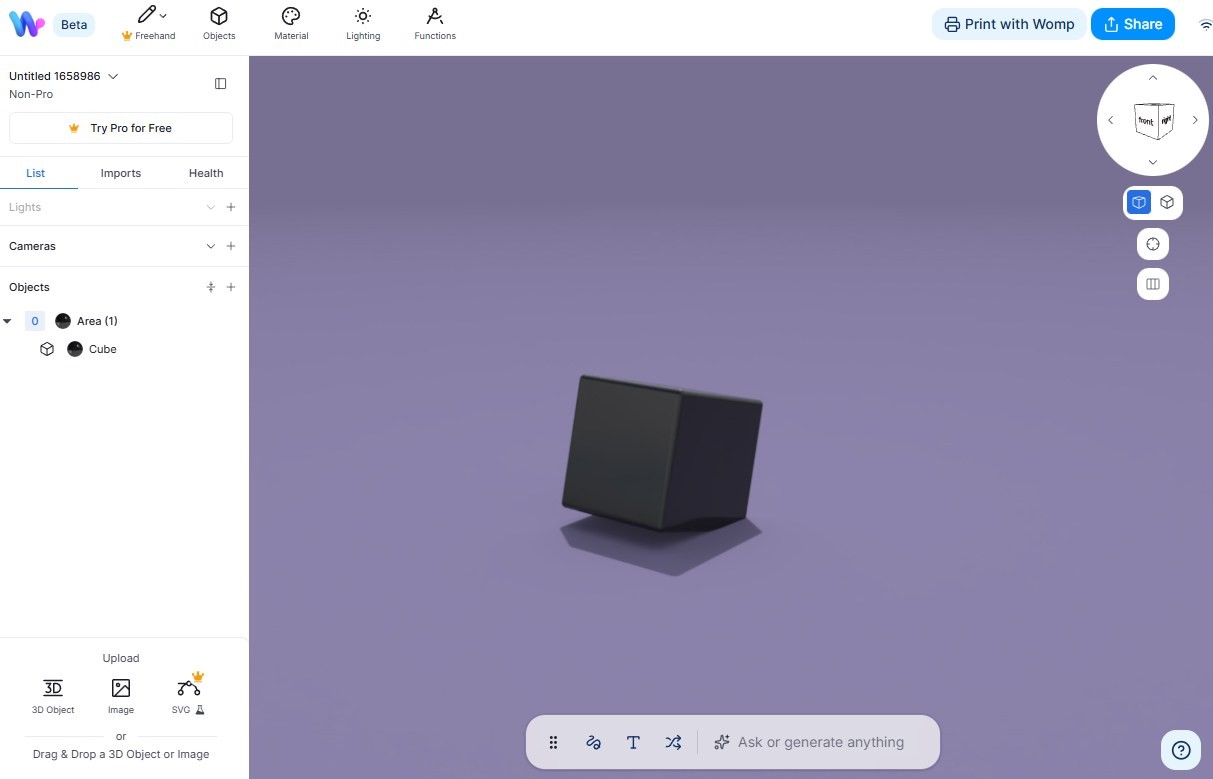Open the help question mark button
Viewport: 1213px width, 779px height.
coord(1180,750)
